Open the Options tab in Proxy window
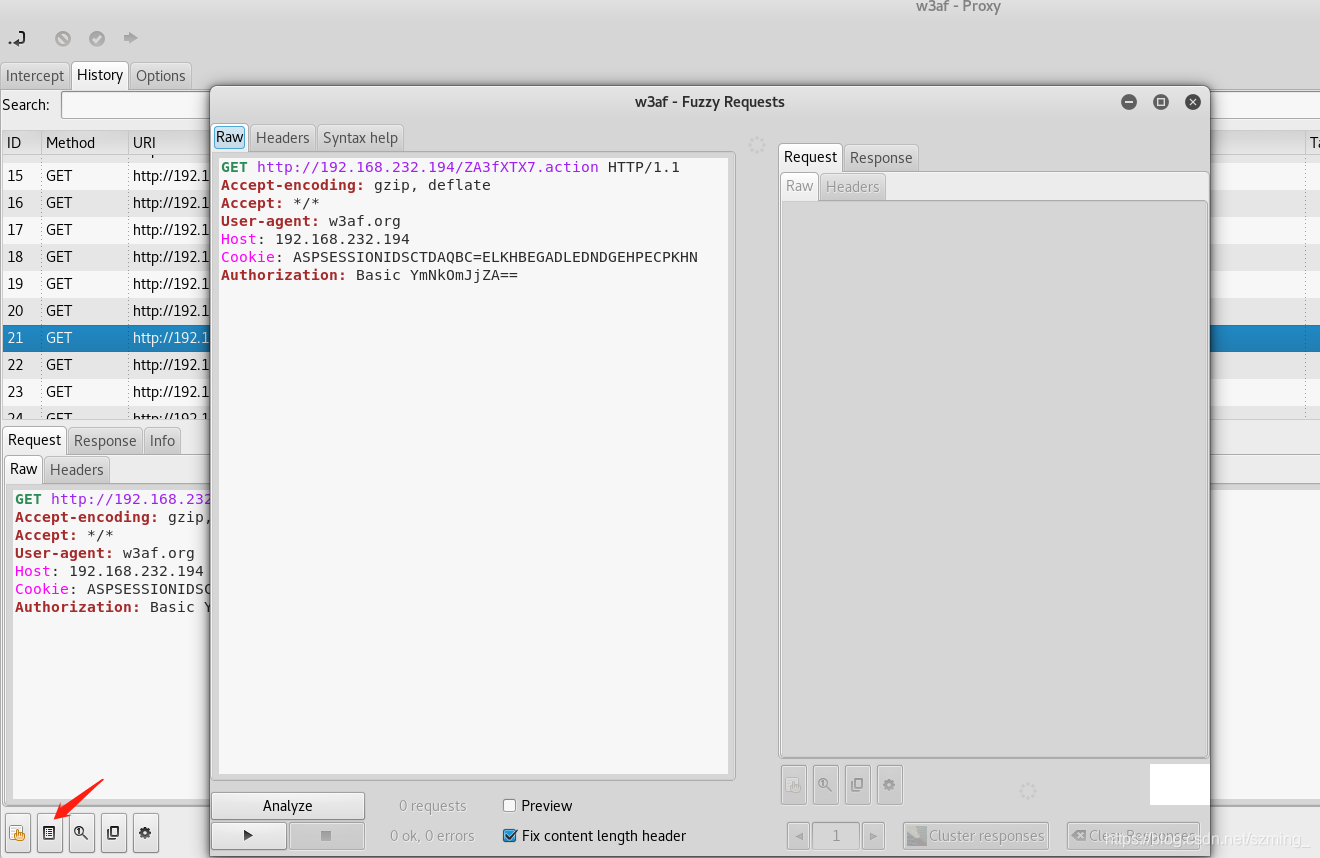The height and width of the screenshot is (858, 1320). [x=160, y=76]
